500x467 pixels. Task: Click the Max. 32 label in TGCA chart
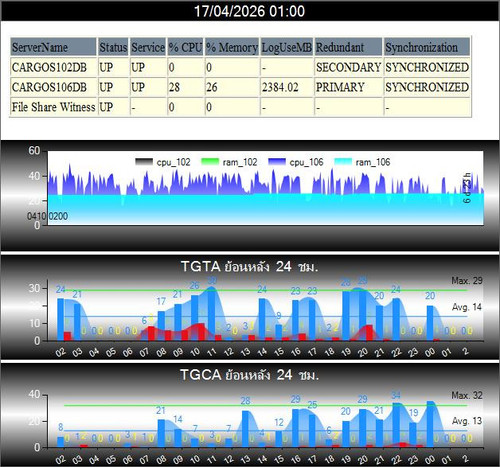467,395
